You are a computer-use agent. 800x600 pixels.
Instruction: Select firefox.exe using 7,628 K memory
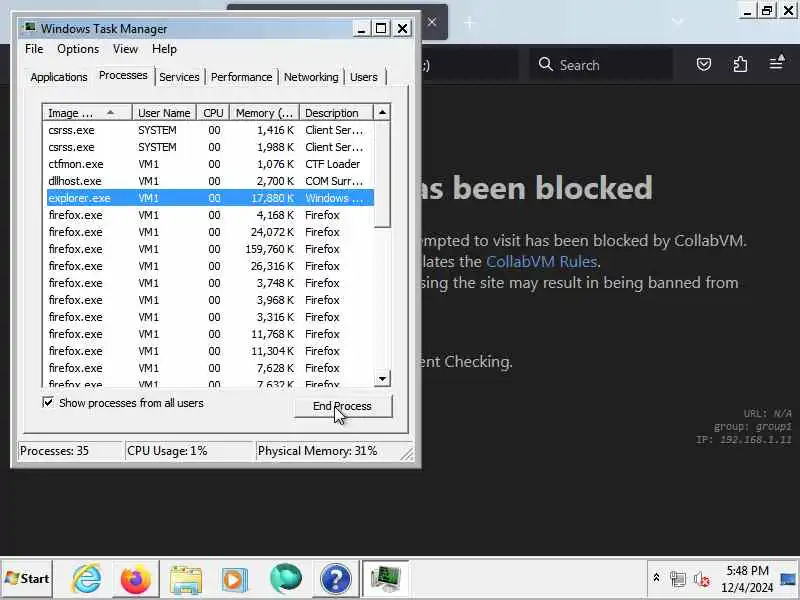click(210, 368)
